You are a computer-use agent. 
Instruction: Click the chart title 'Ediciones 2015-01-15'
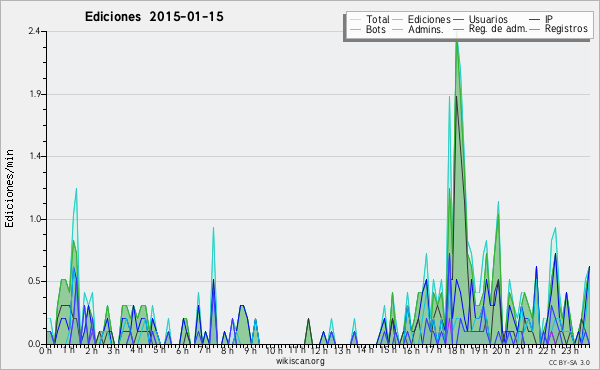[x=154, y=17]
